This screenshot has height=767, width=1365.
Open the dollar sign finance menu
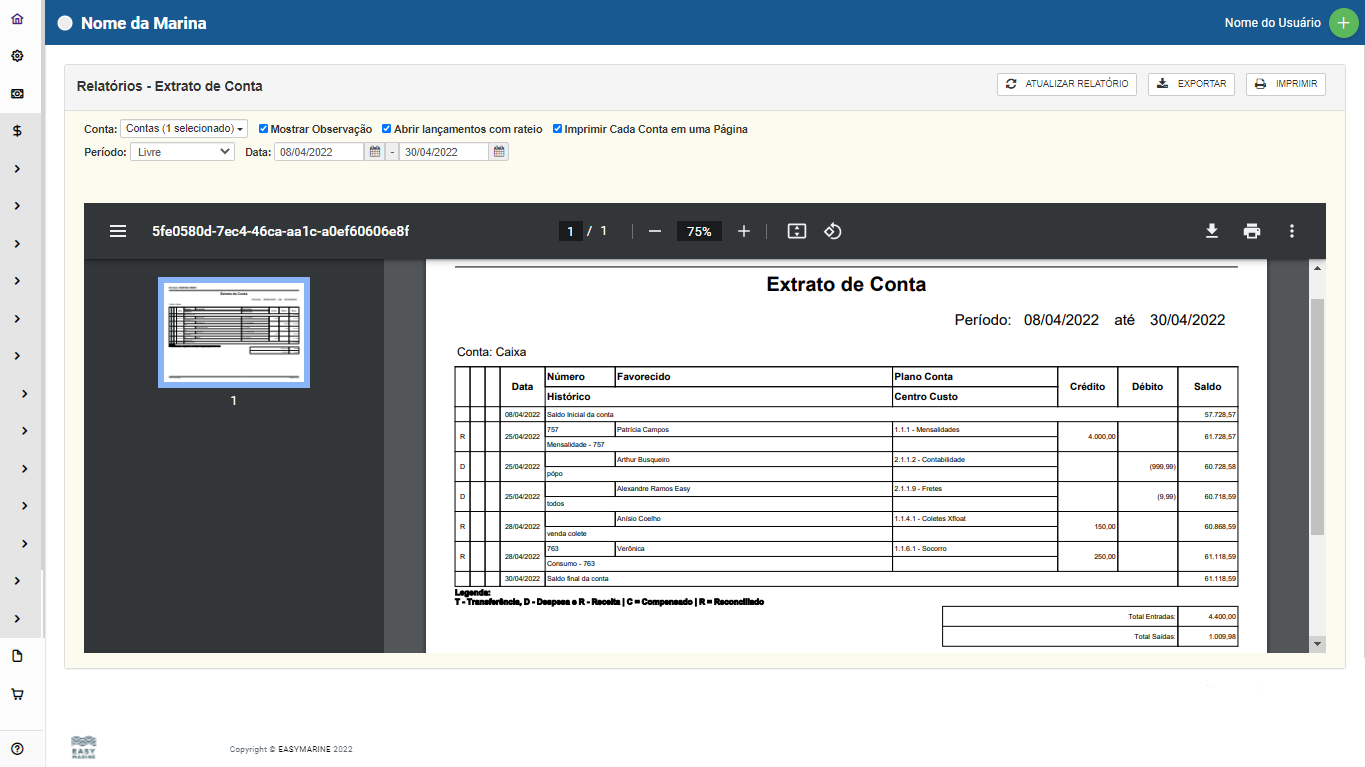[17, 131]
